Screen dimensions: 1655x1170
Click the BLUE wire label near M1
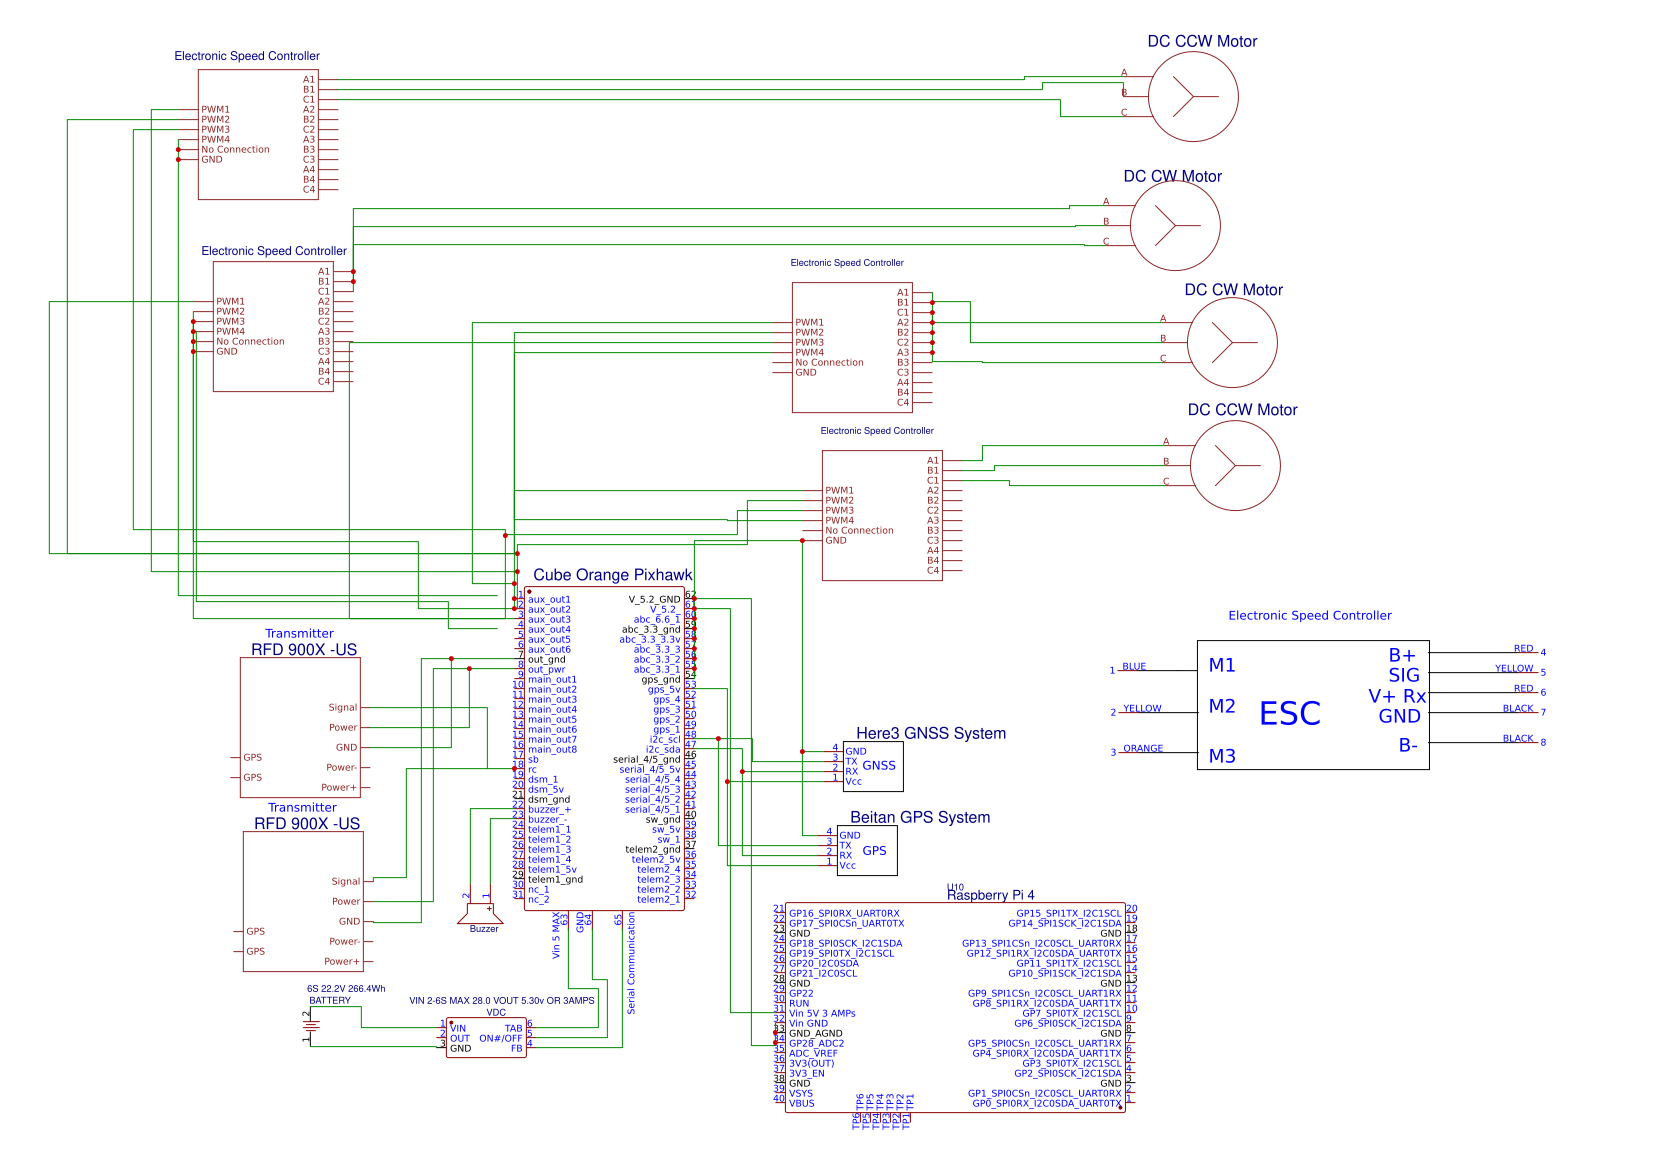tap(1135, 666)
